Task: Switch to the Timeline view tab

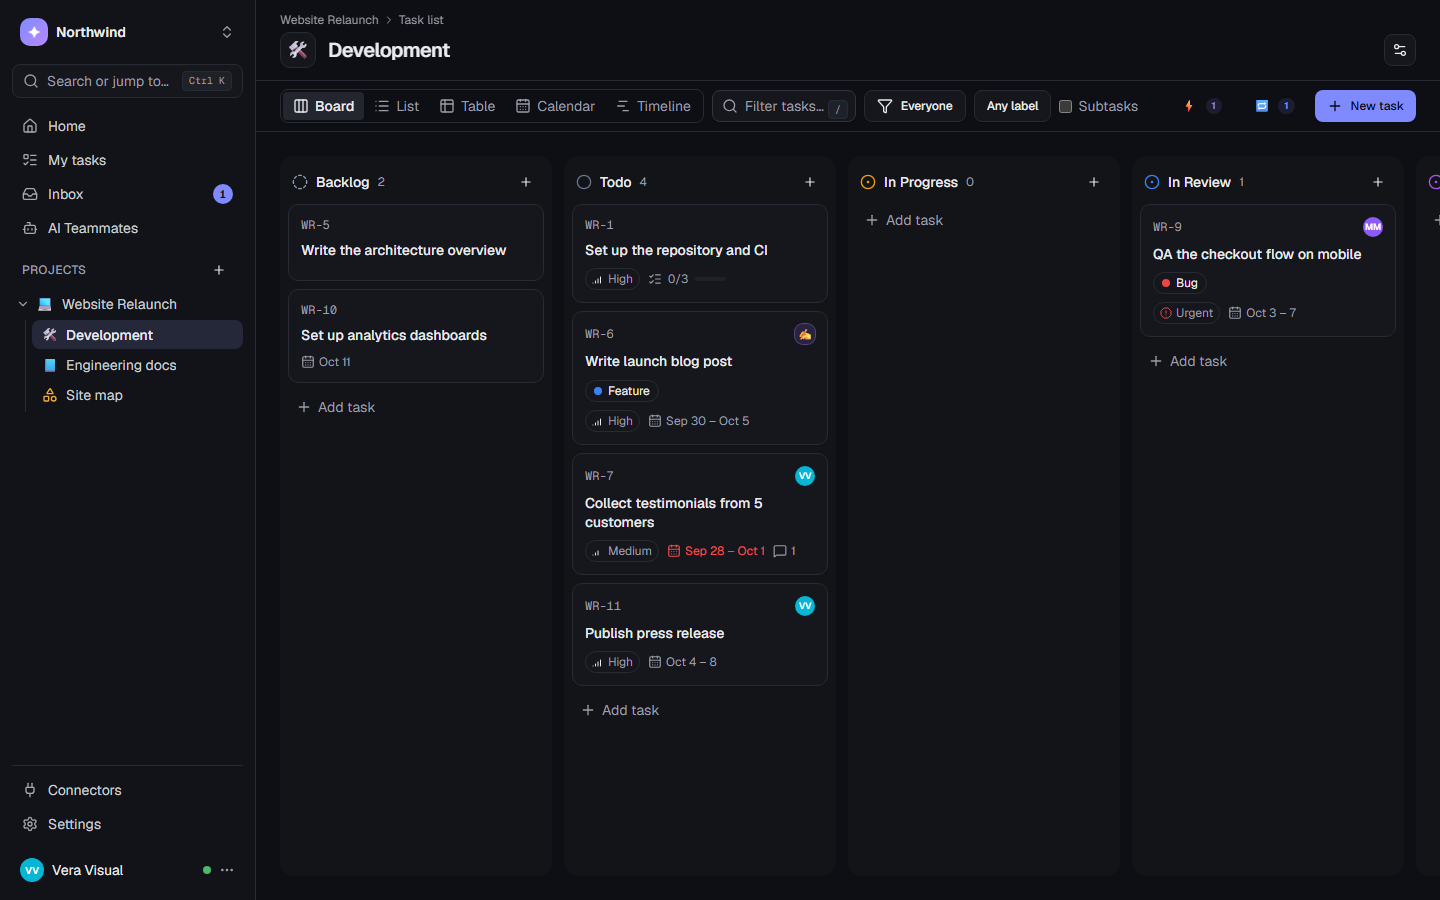Action: pyautogui.click(x=653, y=106)
